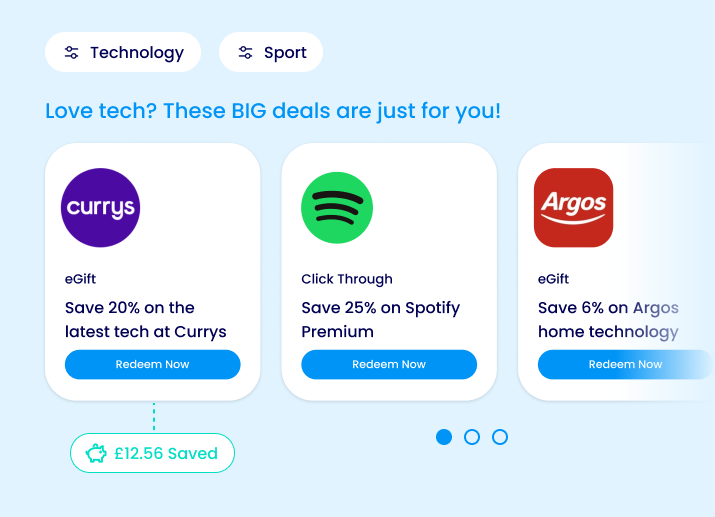Click the Love tech deals heading
The width and height of the screenshot is (715, 517).
(273, 110)
